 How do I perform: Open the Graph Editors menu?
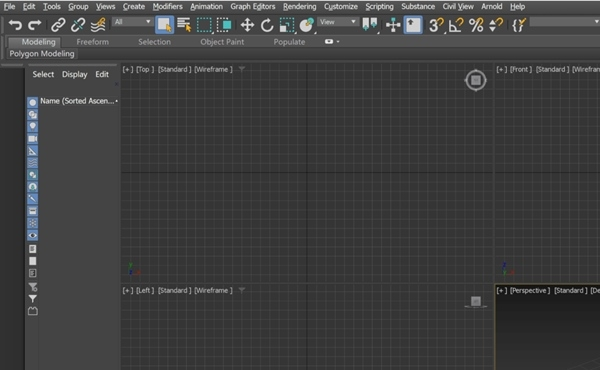(x=253, y=7)
